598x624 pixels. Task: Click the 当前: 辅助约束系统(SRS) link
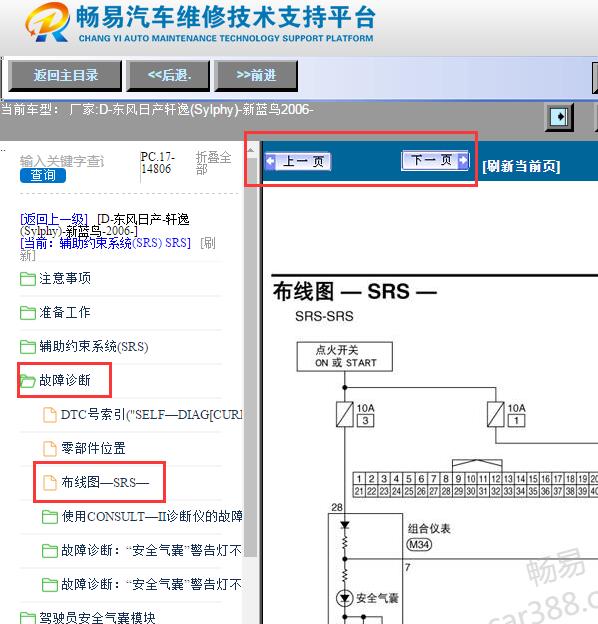pos(105,243)
